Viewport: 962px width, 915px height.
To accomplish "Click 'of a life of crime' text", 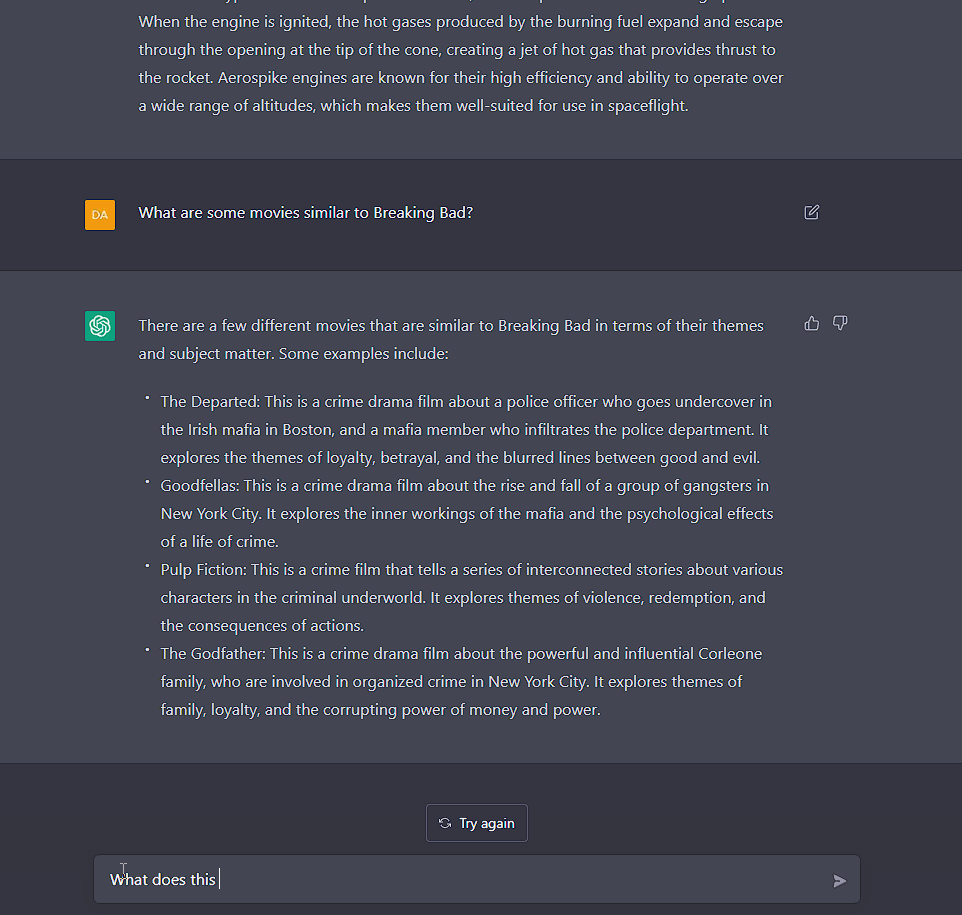I will (219, 542).
